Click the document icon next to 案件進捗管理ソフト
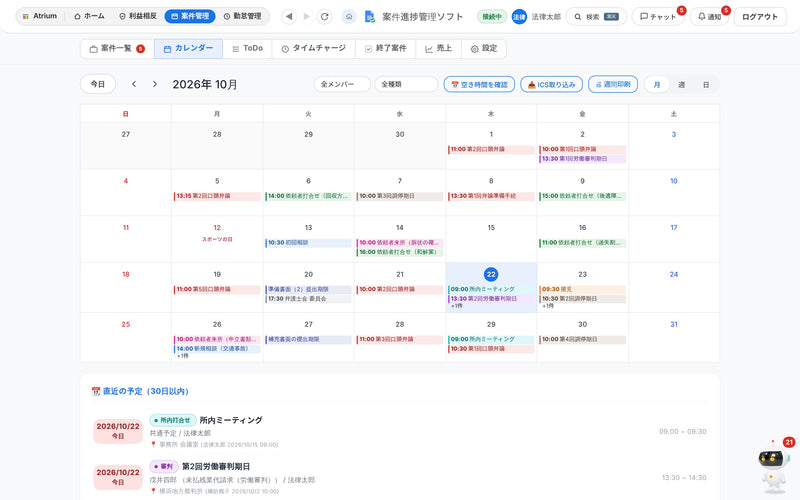The width and height of the screenshot is (800, 500). [370, 17]
